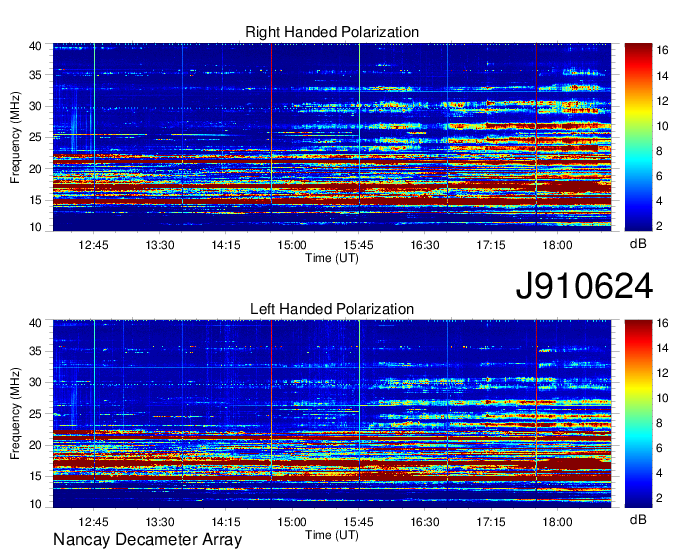Click the 40 MHz tick on Right Handed plot
This screenshot has width=680, height=552.
coord(36,46)
